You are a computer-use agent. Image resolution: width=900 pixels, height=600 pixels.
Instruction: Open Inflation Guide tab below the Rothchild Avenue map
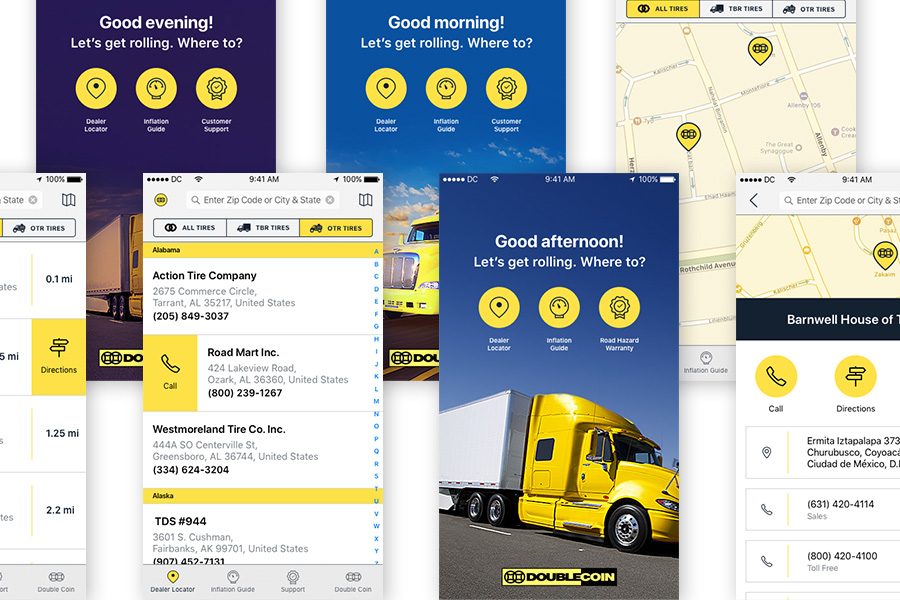click(705, 363)
